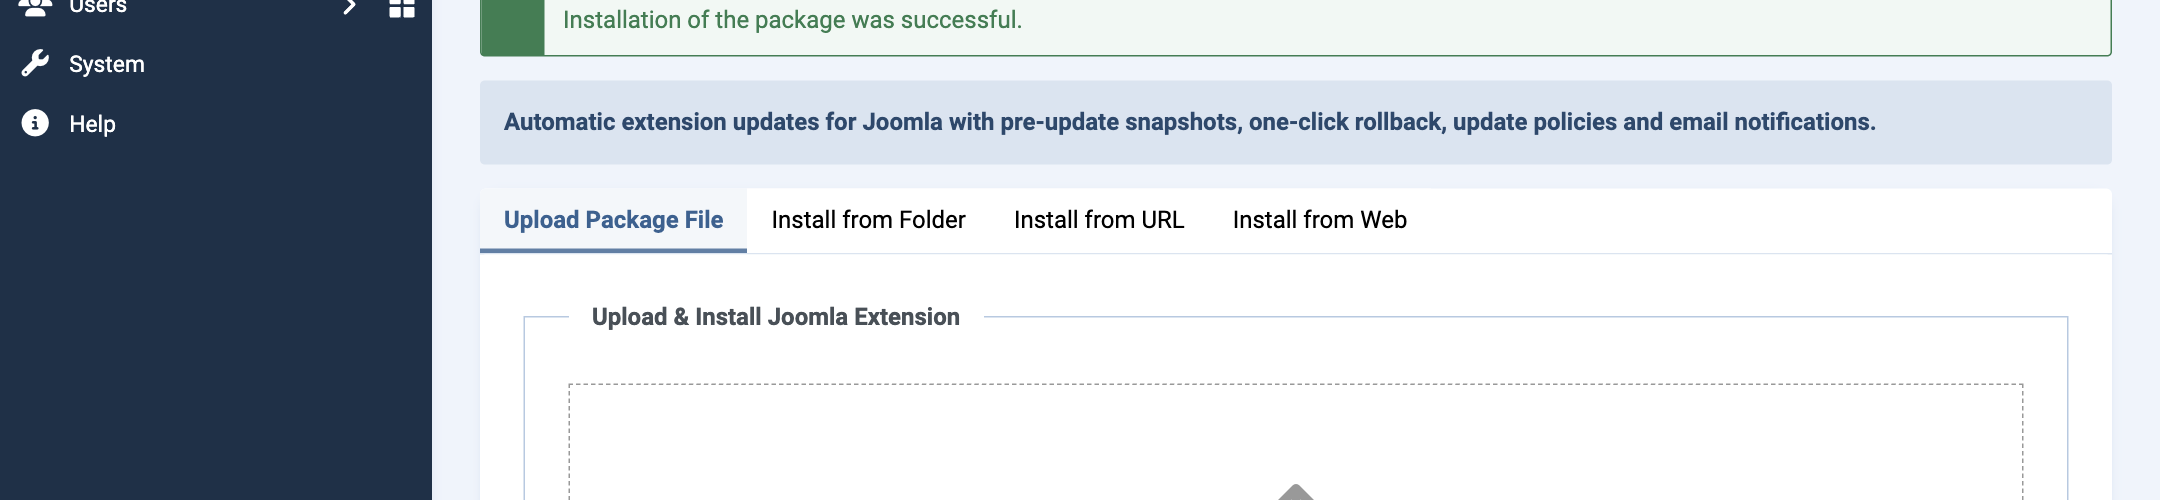Switch to Upload Package File tab

pyautogui.click(x=613, y=220)
